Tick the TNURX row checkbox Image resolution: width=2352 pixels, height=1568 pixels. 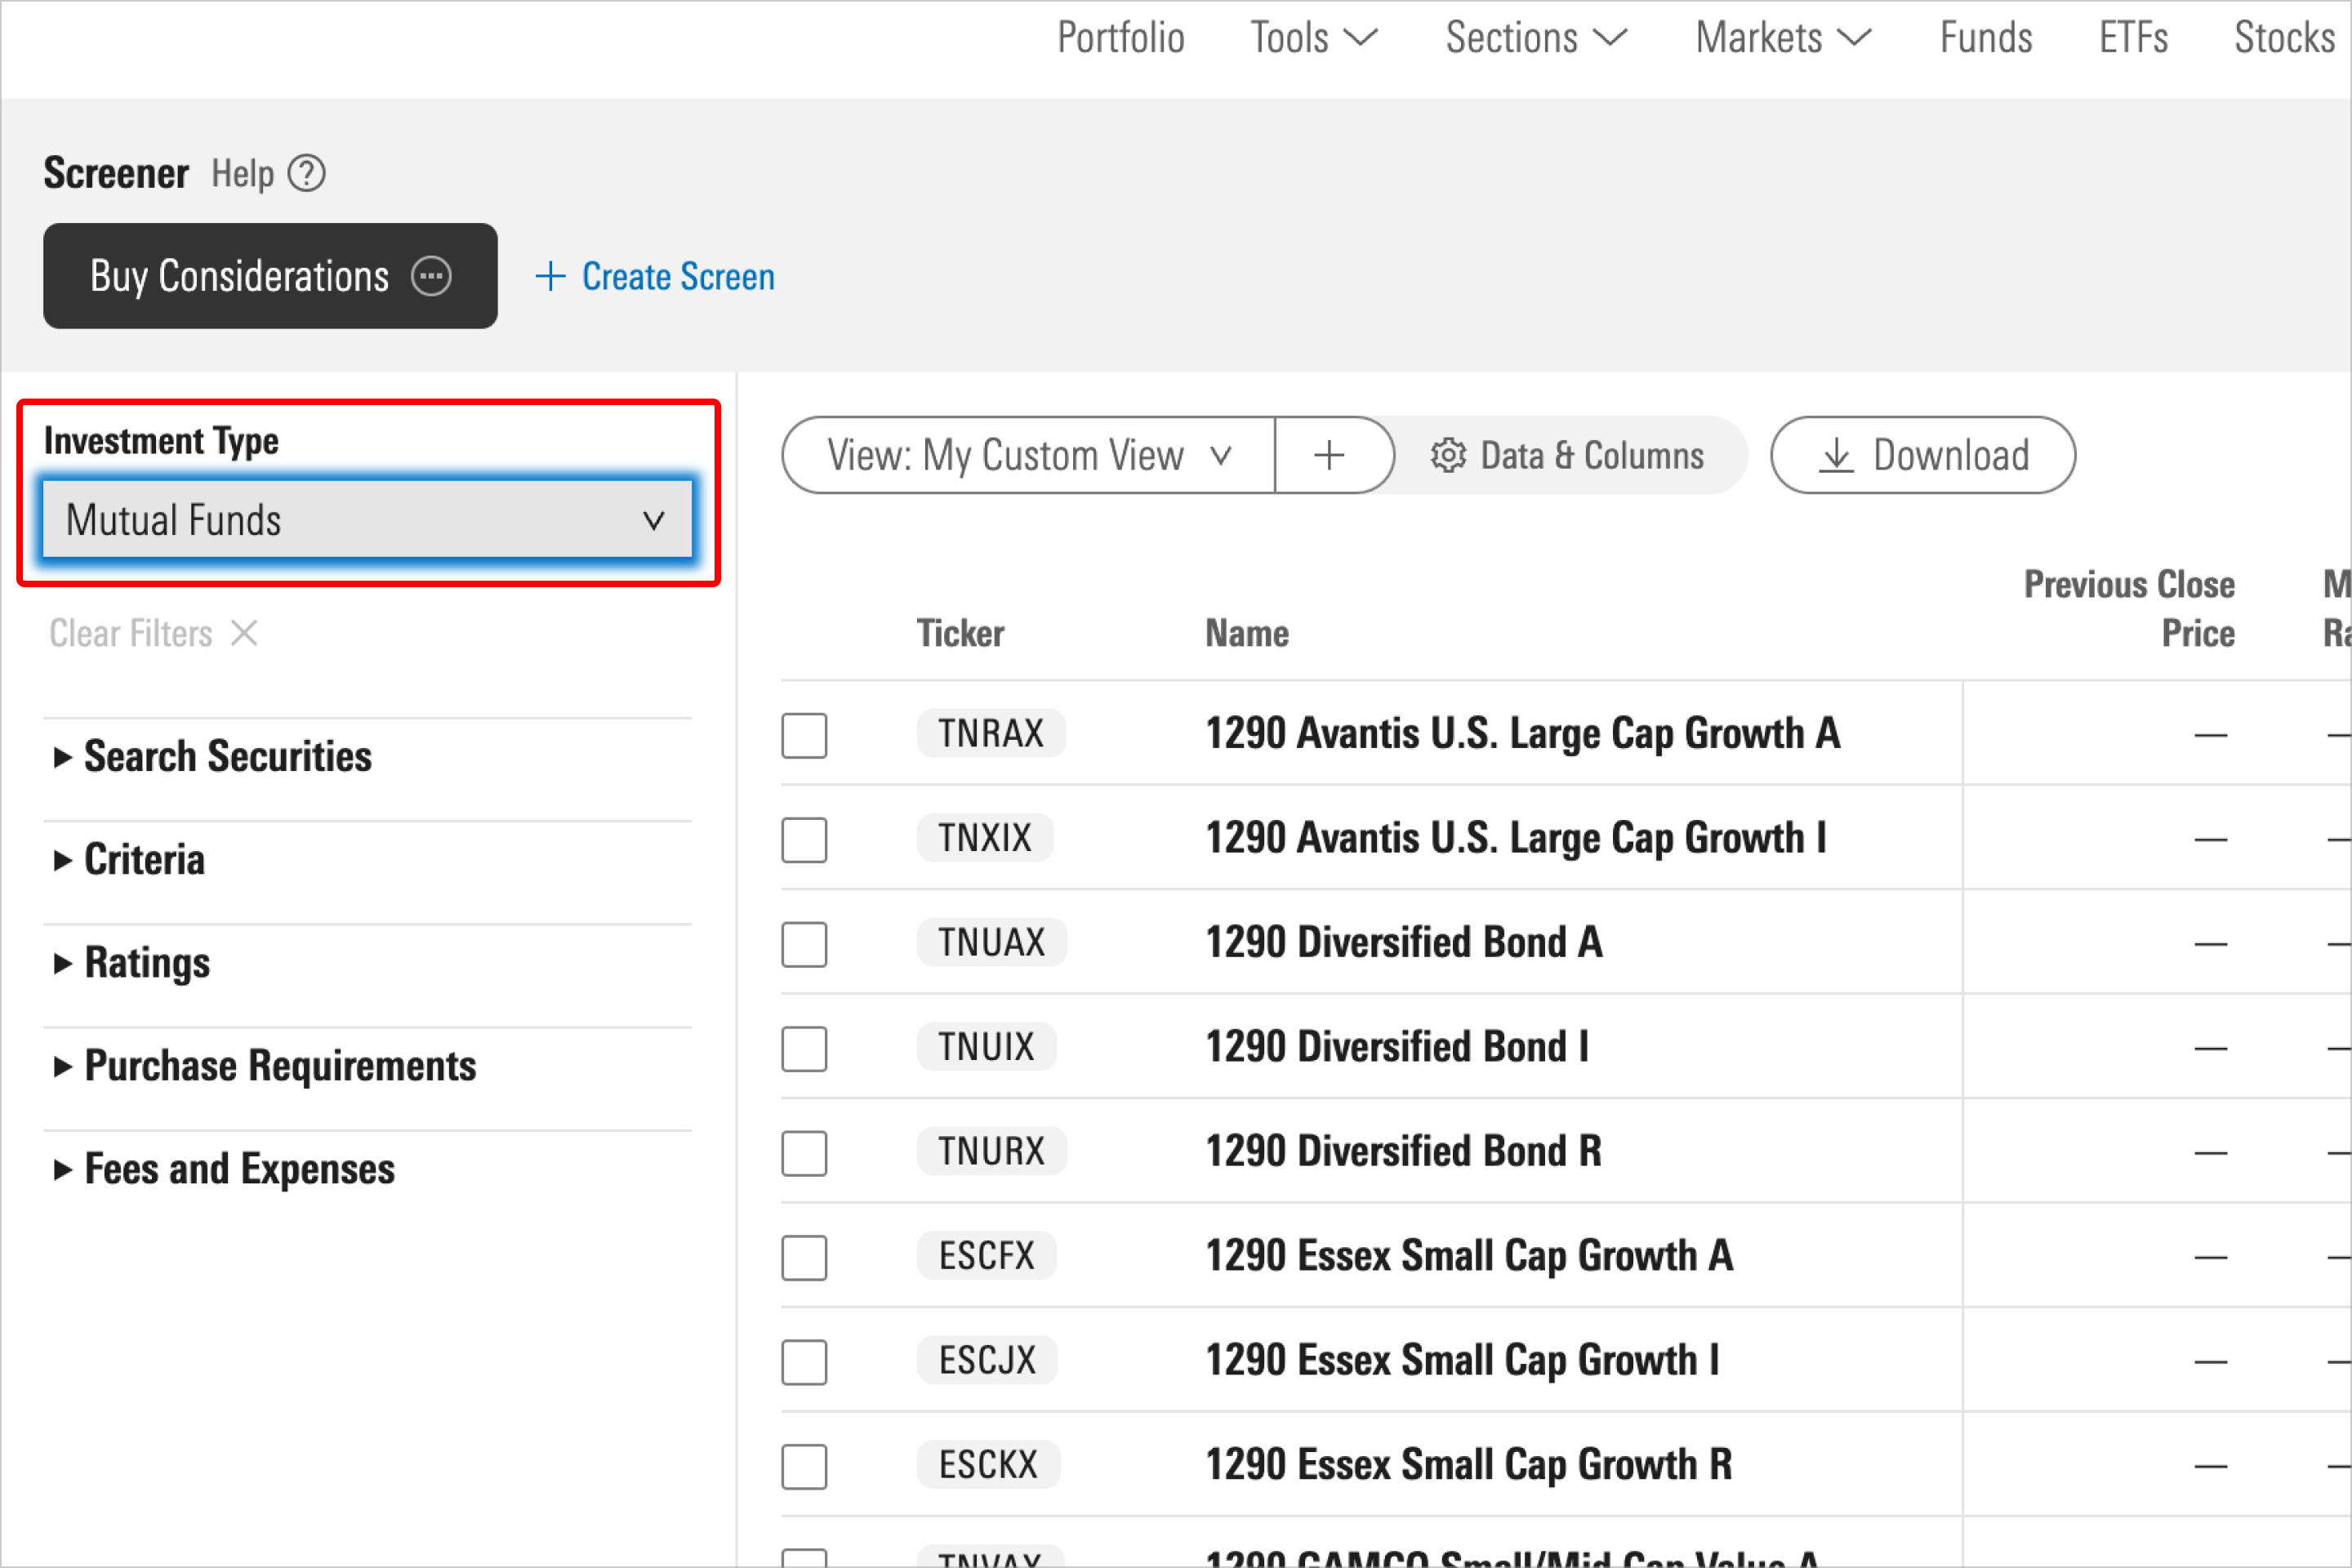pyautogui.click(x=804, y=1153)
